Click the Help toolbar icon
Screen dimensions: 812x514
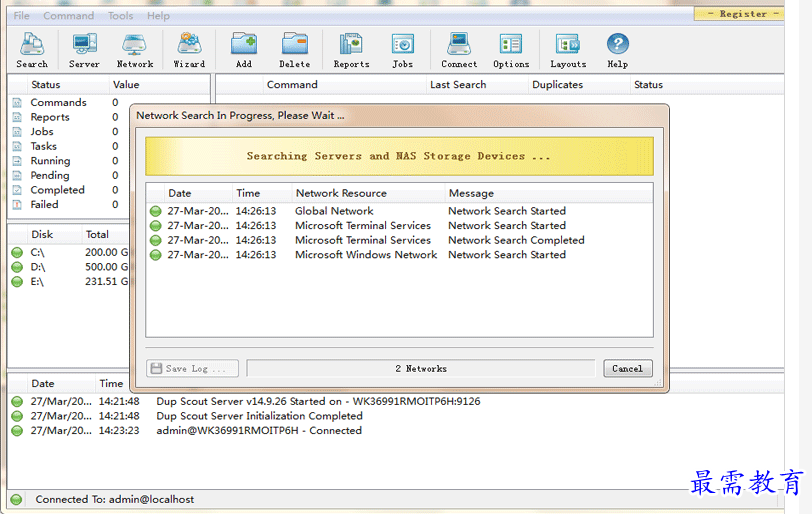(618, 50)
